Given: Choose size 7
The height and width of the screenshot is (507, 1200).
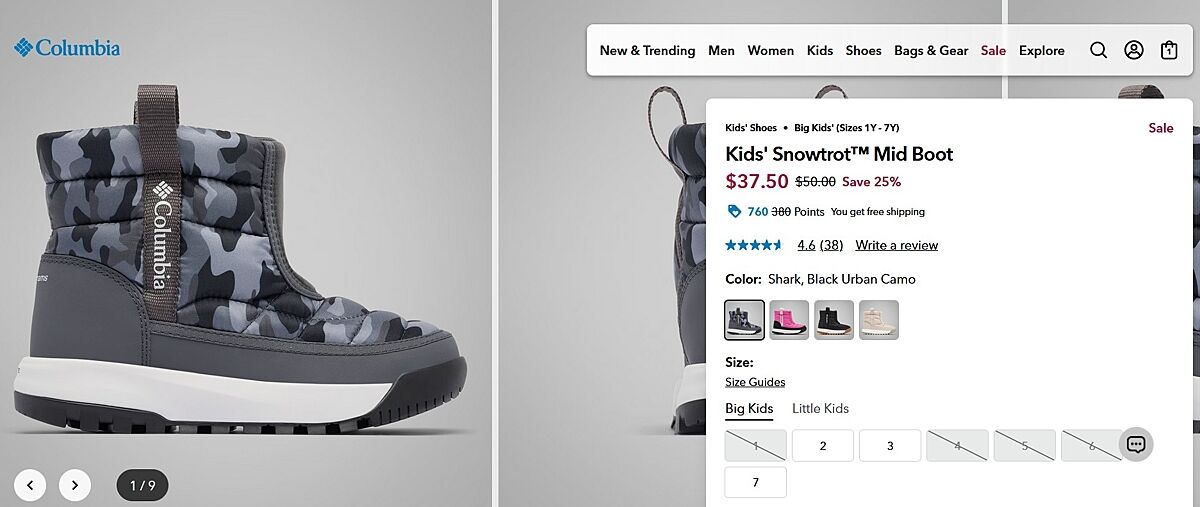Looking at the screenshot, I should click(755, 482).
